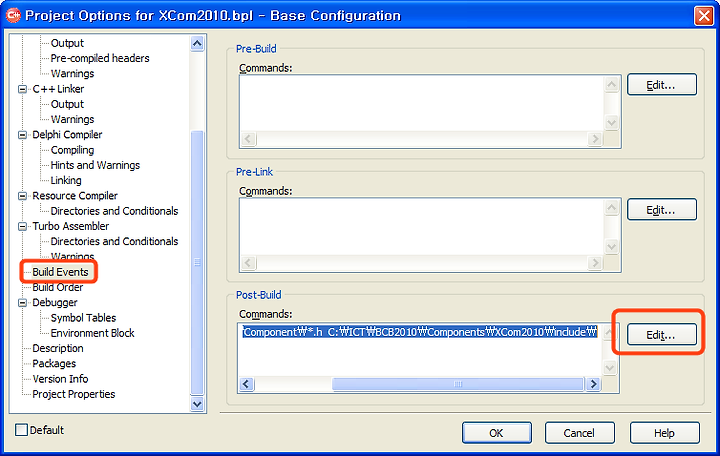Click the Cancel button
The width and height of the screenshot is (720, 456).
(579, 433)
